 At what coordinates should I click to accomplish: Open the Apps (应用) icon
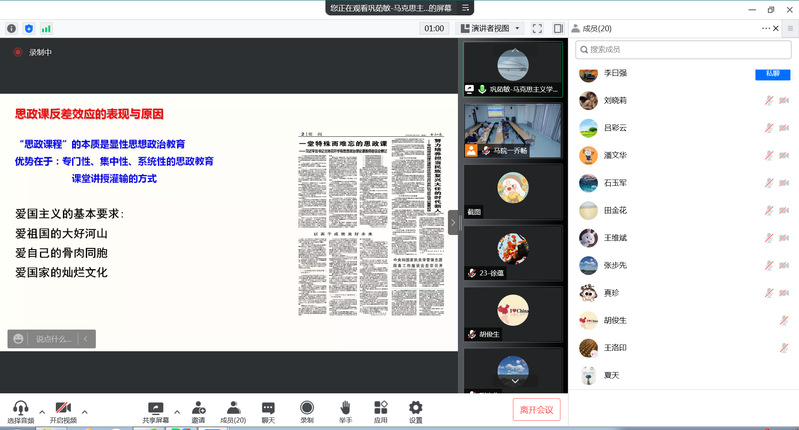380,412
